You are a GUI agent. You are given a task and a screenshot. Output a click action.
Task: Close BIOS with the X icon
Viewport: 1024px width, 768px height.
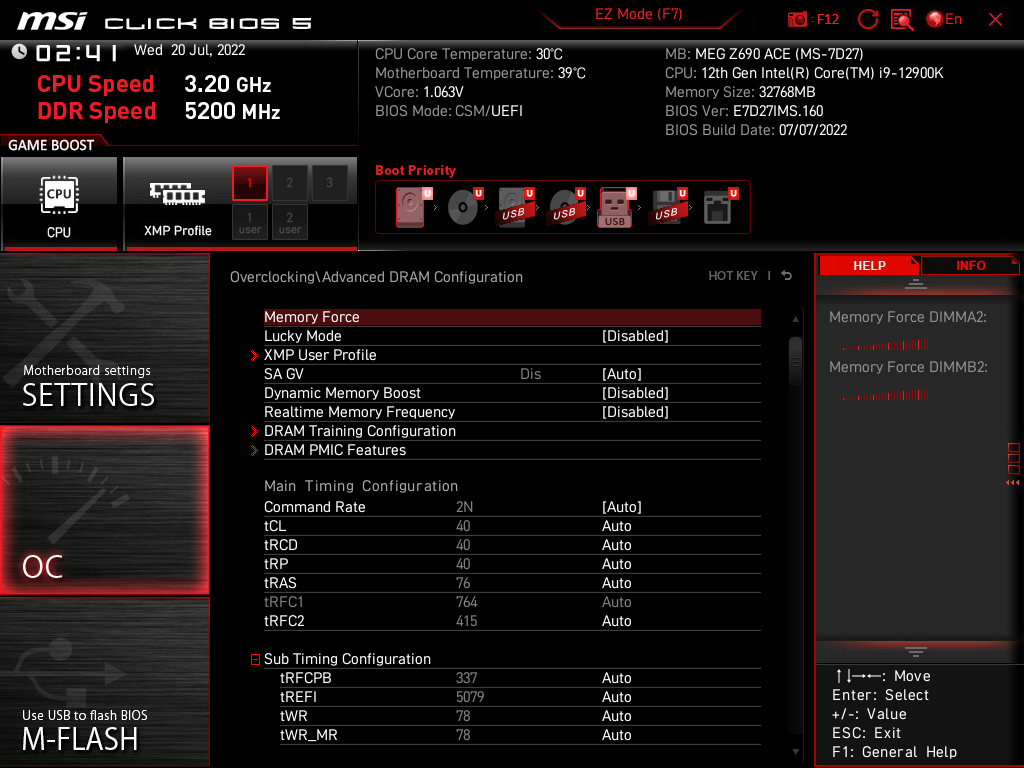pyautogui.click(x=995, y=20)
